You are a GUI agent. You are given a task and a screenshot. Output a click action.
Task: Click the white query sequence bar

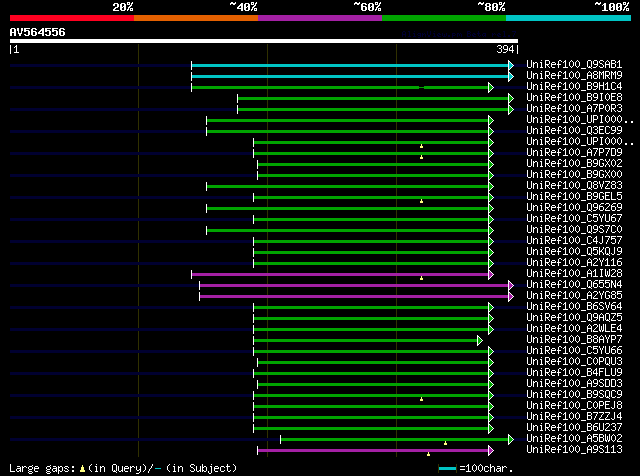[x=264, y=41]
